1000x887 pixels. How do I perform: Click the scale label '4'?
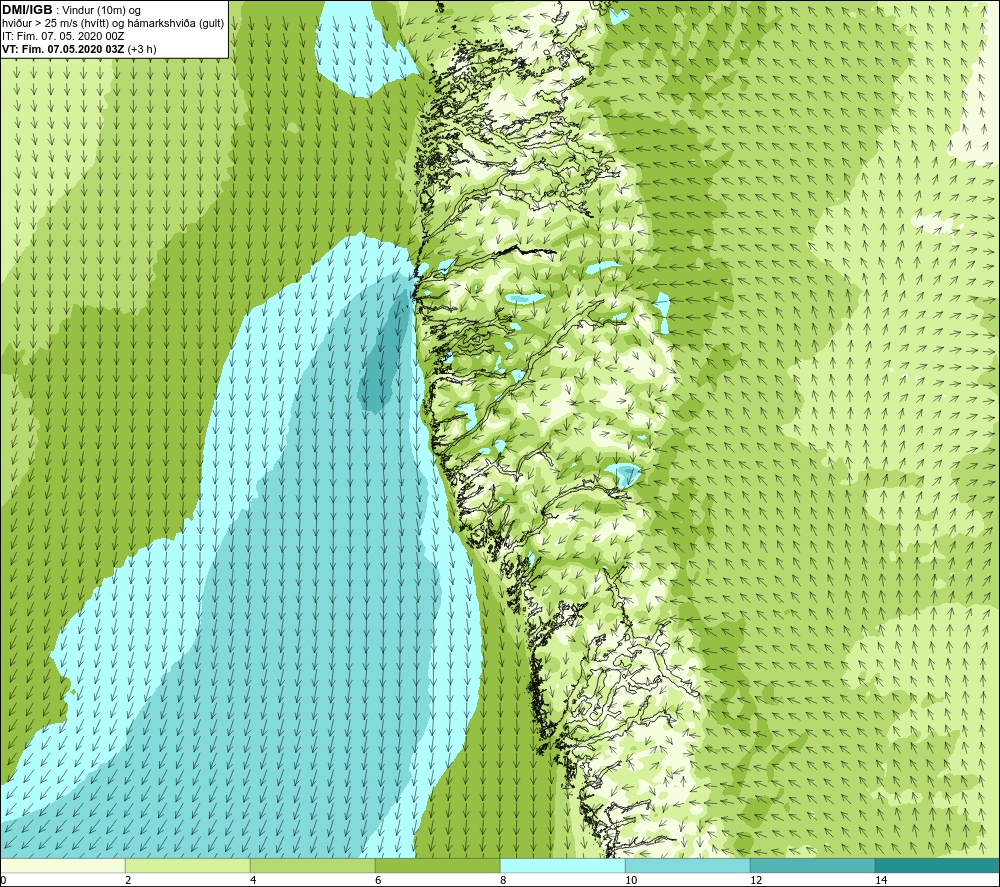pos(253,880)
